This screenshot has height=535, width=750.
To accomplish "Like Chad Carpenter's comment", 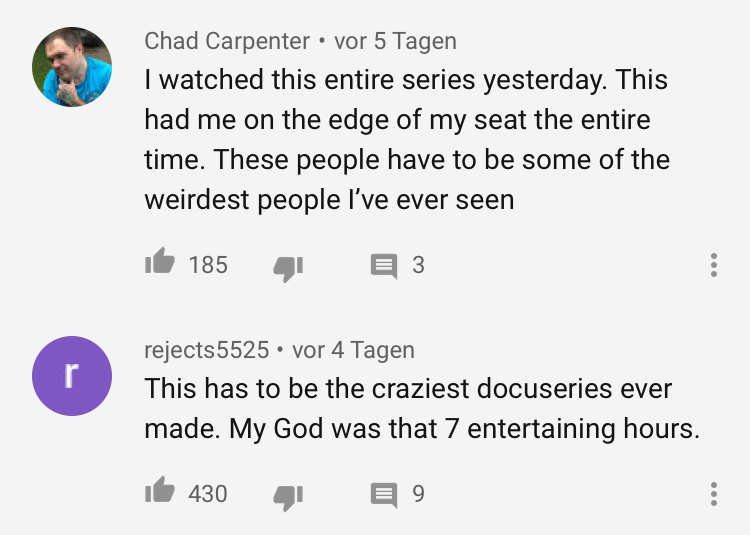I will (x=160, y=264).
